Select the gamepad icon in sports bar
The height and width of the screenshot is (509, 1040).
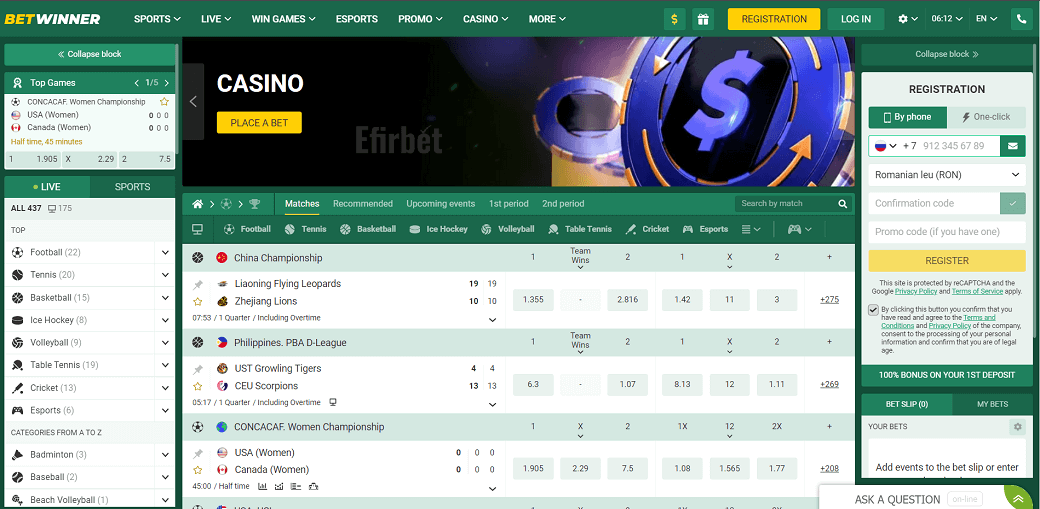tap(799, 229)
